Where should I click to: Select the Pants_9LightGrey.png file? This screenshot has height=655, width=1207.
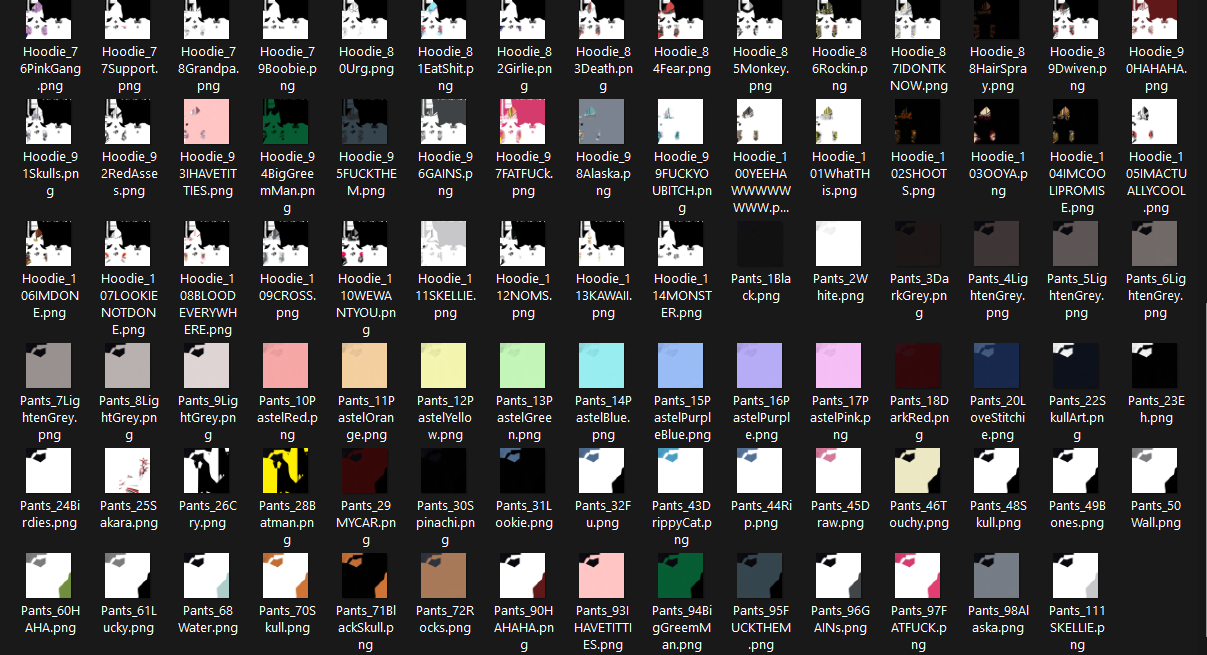(x=205, y=392)
